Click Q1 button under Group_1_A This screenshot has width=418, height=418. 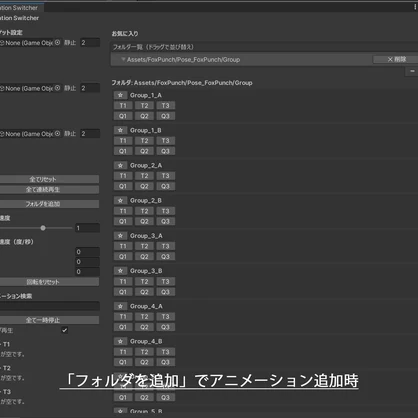[x=123, y=116]
